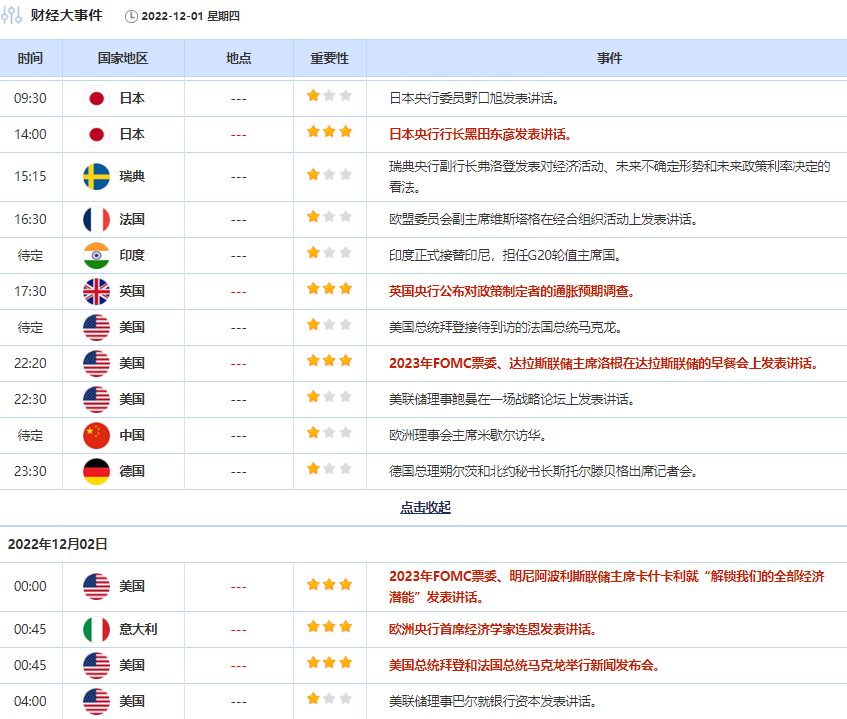
Task: Click the United Kingdom flag icon
Action: (96, 291)
